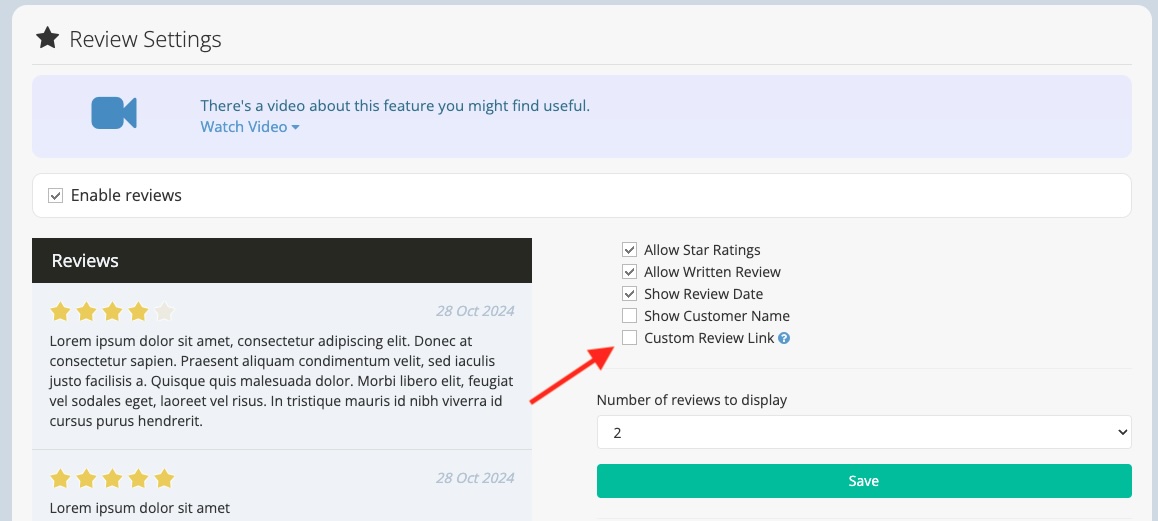The image size is (1158, 521).
Task: Click the third star of second review
Action: click(x=112, y=479)
